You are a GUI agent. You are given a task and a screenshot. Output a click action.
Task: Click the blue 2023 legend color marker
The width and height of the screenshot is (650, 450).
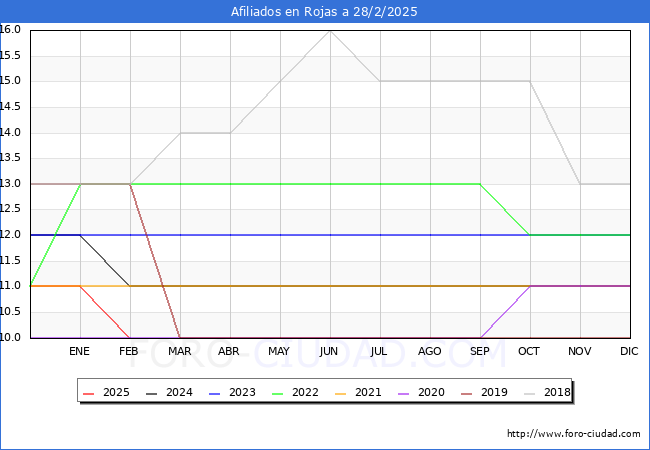coord(215,393)
